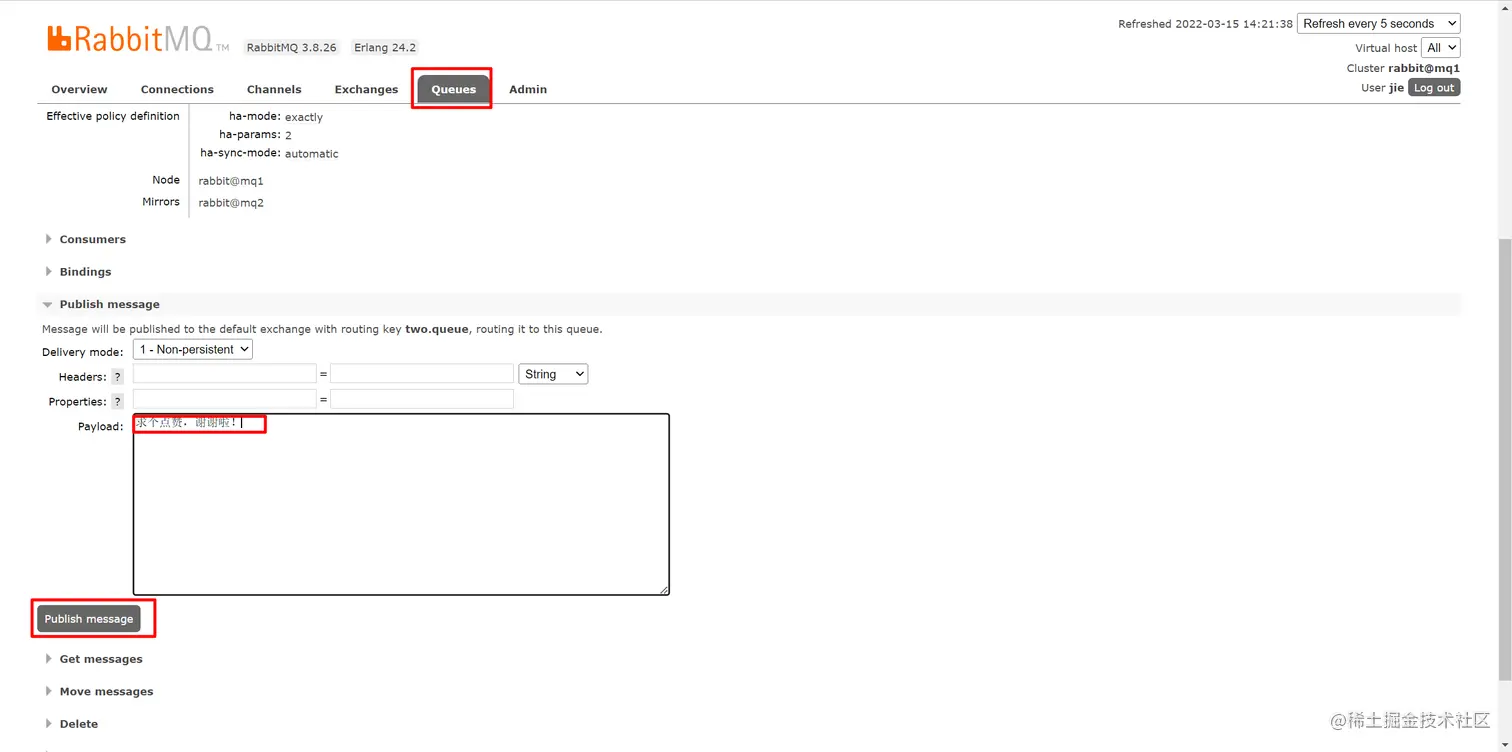Screen dimensions: 1512x752
Task: Open the Exchanges tab
Action: [x=366, y=89]
